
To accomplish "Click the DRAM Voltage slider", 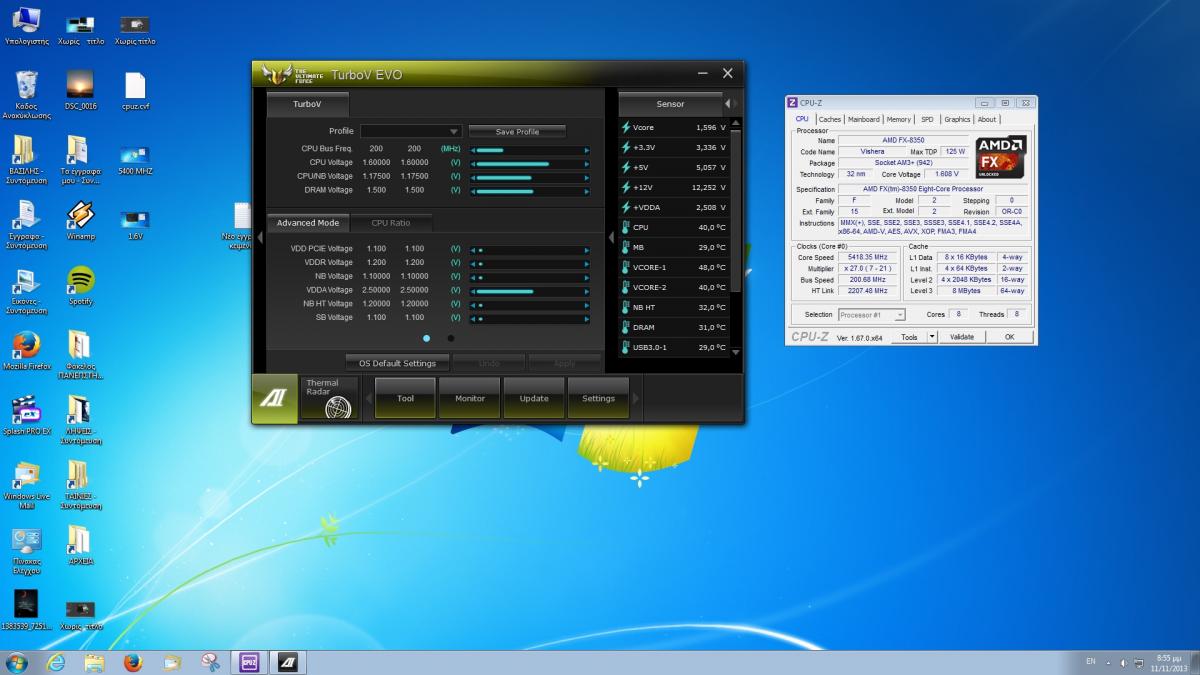I will point(530,190).
